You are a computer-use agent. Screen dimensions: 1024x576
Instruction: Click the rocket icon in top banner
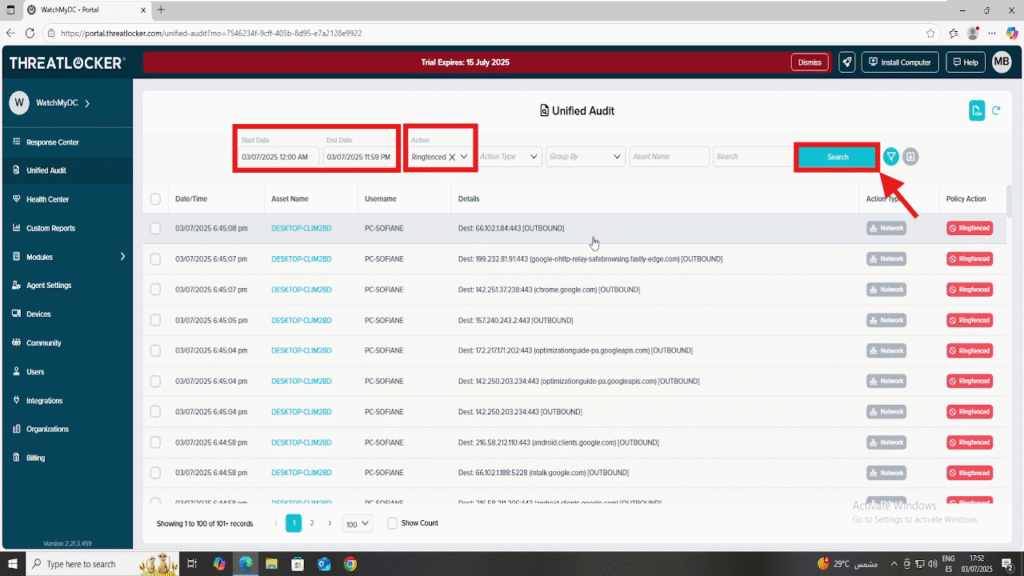847,62
